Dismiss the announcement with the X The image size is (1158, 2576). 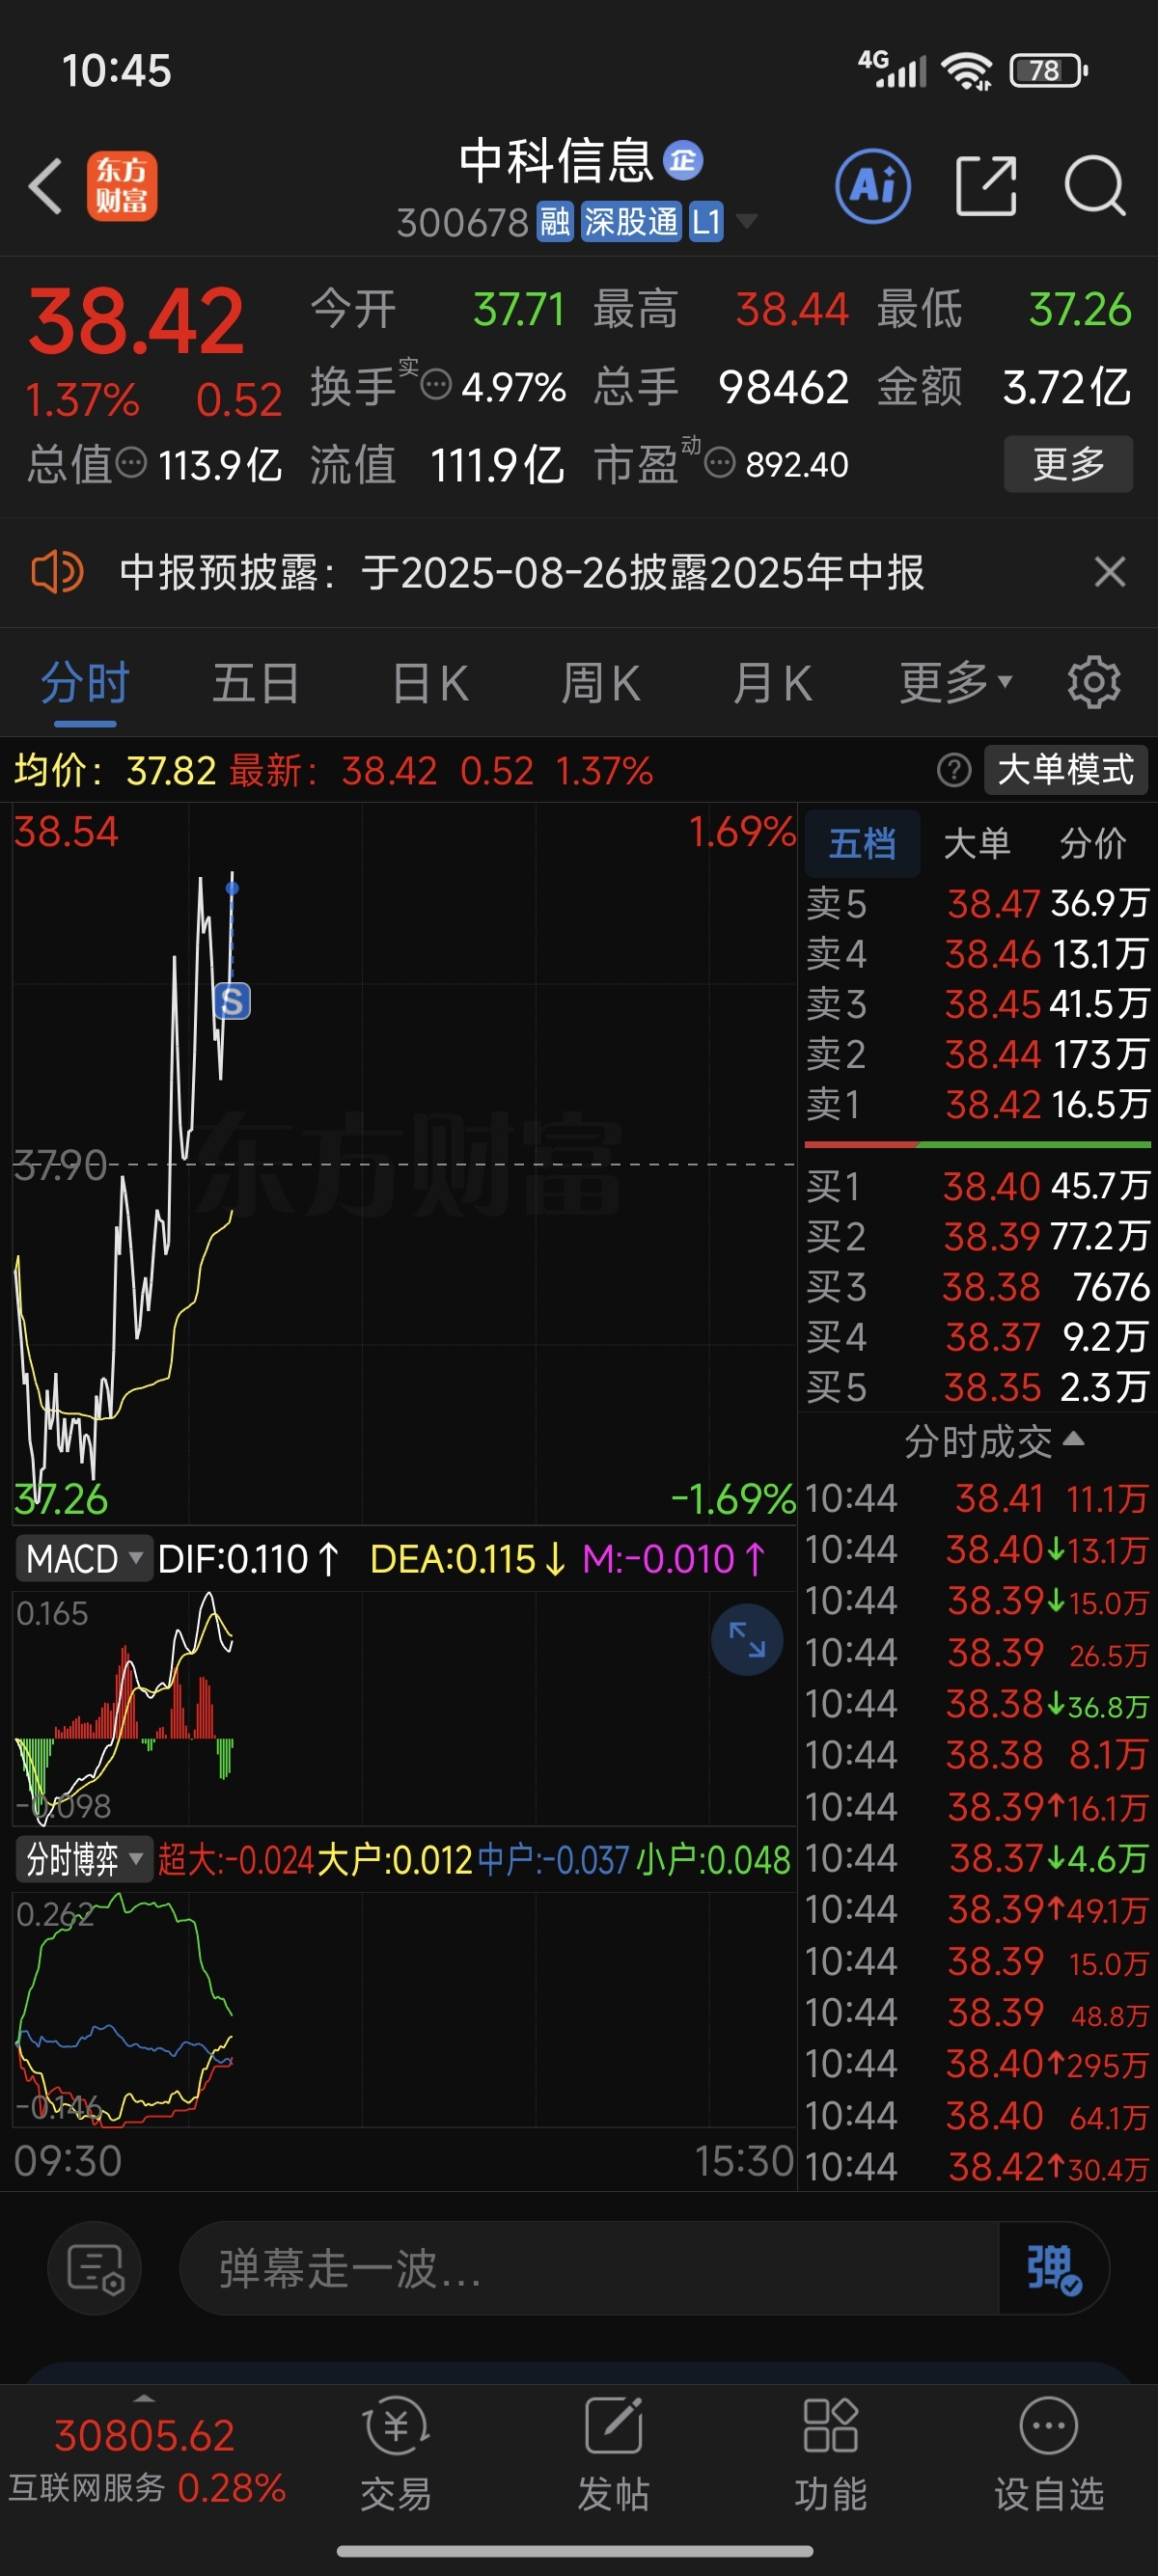point(1110,573)
